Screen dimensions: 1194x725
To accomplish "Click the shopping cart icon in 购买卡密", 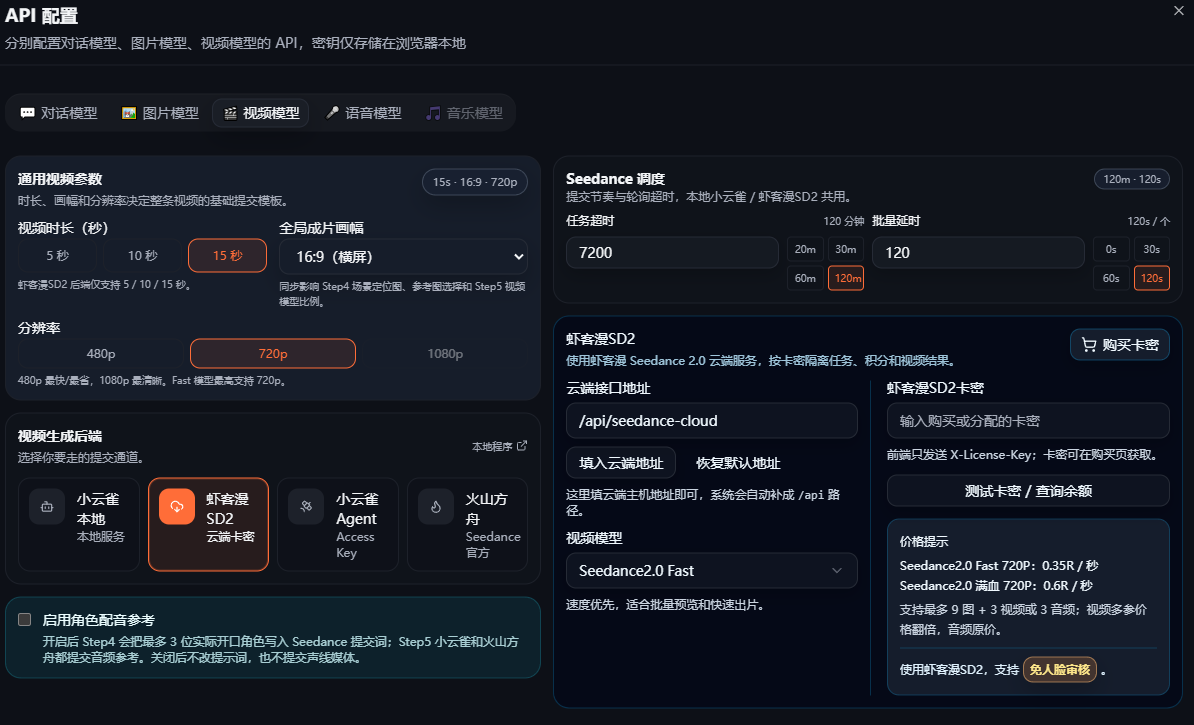I will coord(1089,345).
